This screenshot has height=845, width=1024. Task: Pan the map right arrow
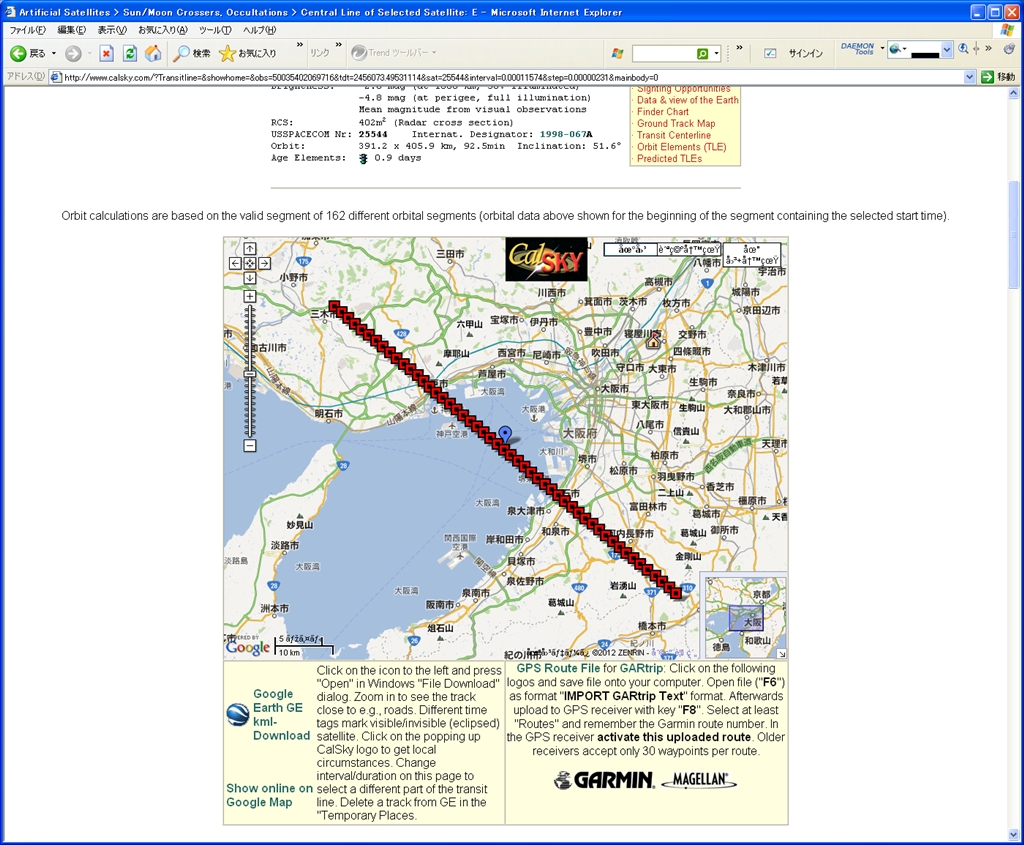click(264, 263)
